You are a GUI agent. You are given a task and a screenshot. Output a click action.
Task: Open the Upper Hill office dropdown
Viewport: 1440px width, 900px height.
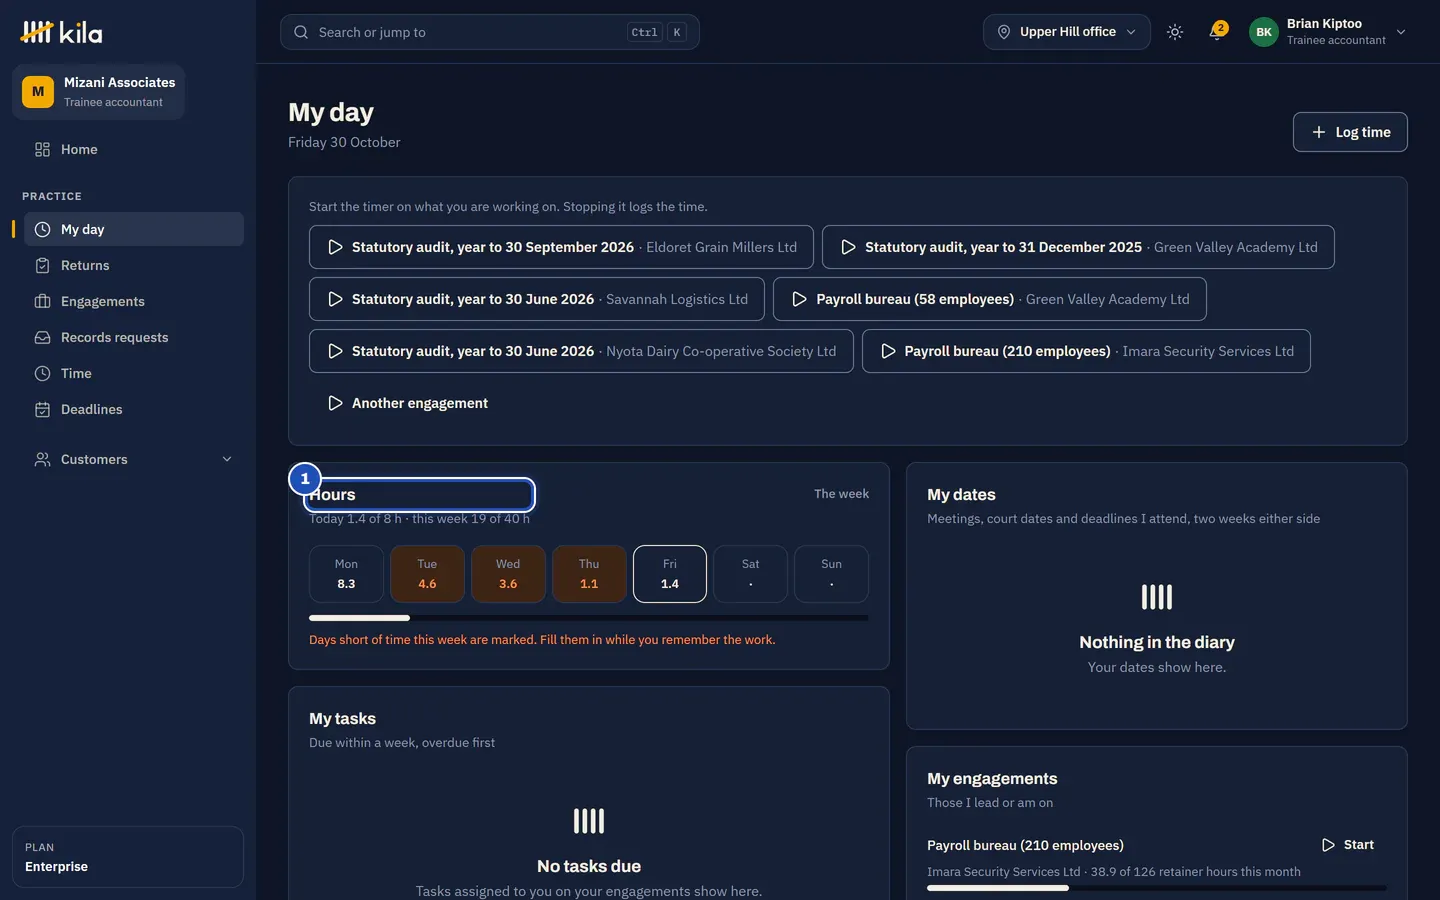(x=1067, y=32)
